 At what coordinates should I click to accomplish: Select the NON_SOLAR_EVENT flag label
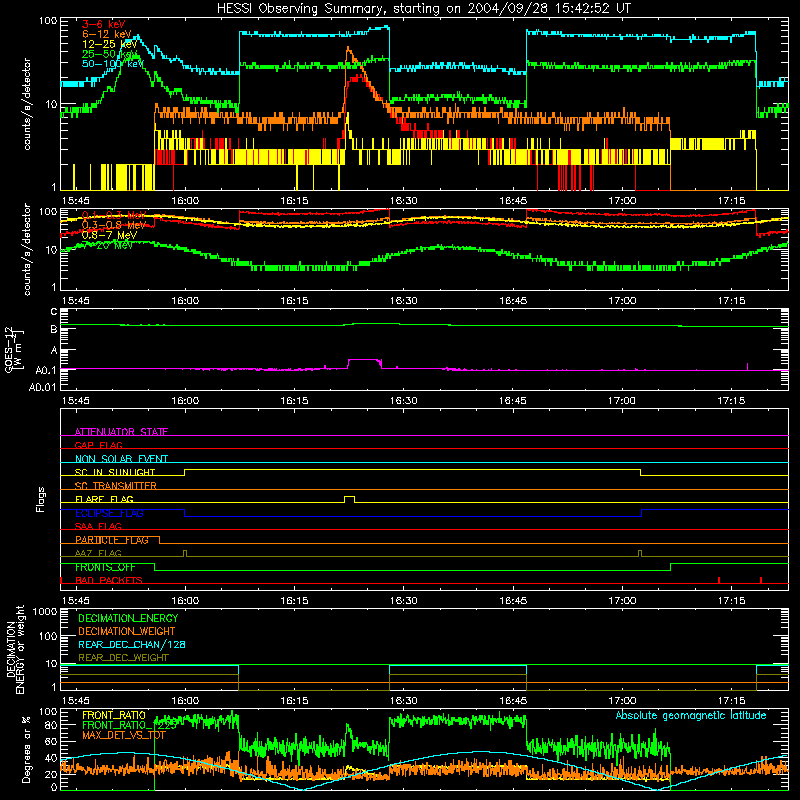click(x=121, y=459)
